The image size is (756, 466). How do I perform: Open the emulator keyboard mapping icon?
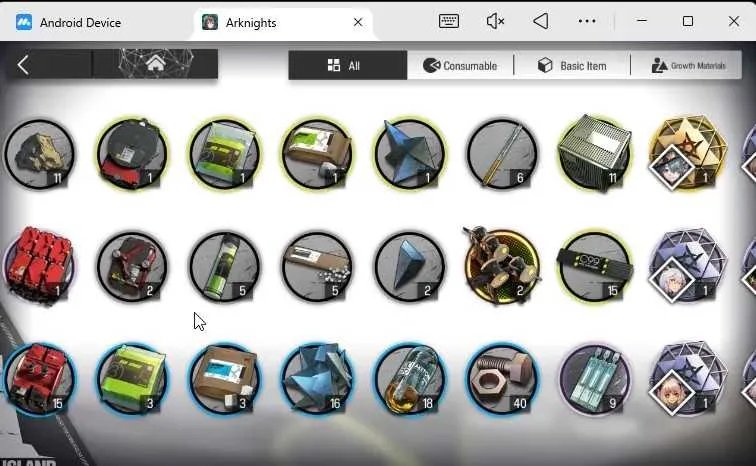point(448,21)
